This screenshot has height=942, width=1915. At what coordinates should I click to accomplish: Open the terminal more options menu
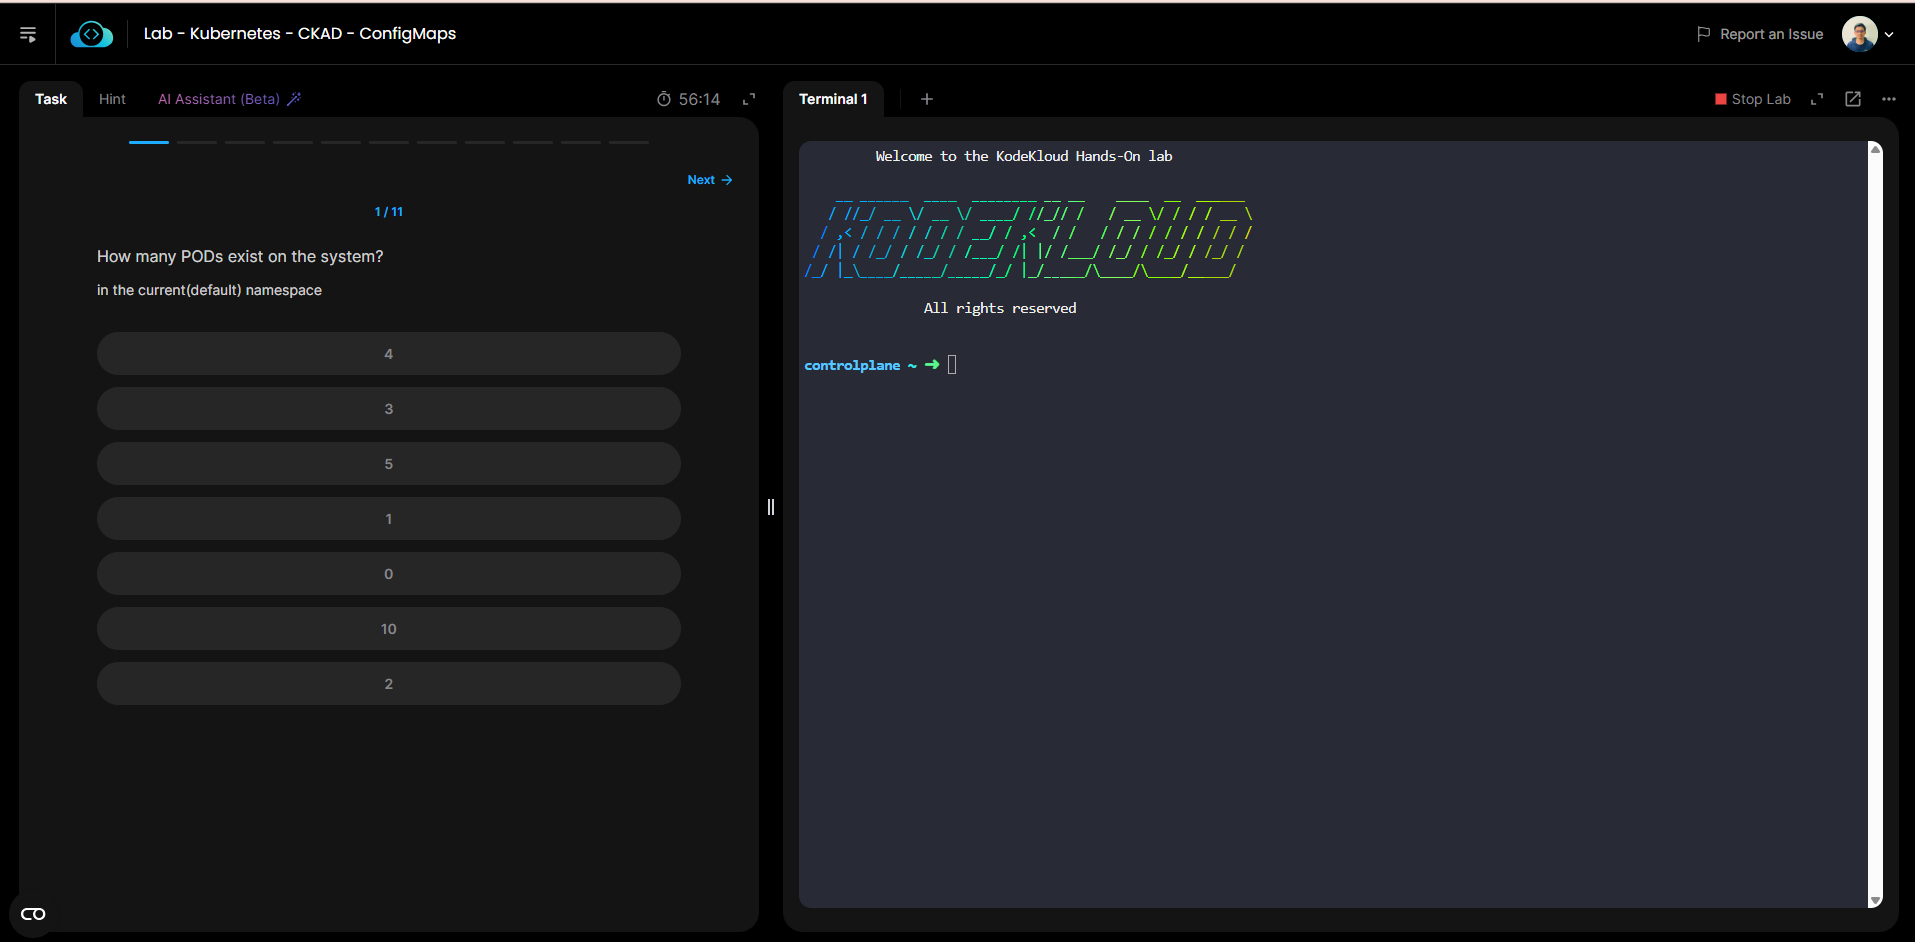tap(1889, 99)
